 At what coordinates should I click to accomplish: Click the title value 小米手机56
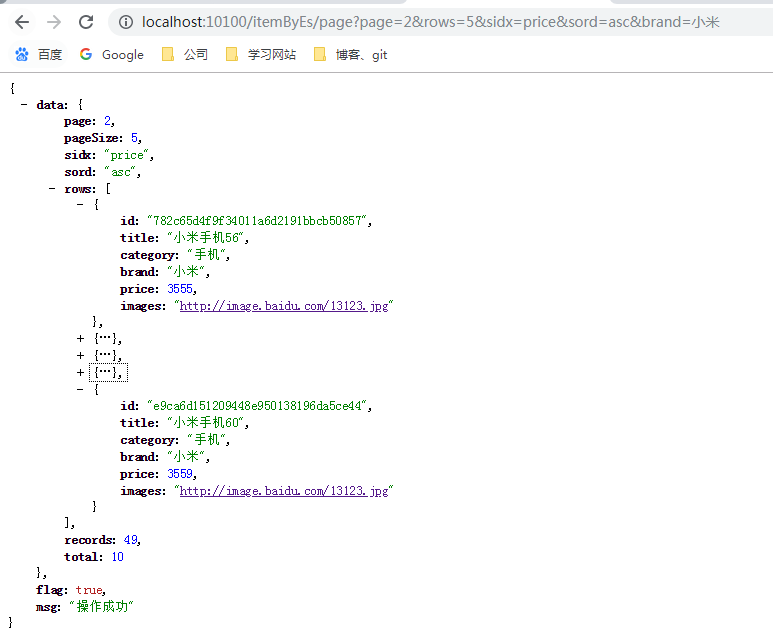pyautogui.click(x=206, y=238)
